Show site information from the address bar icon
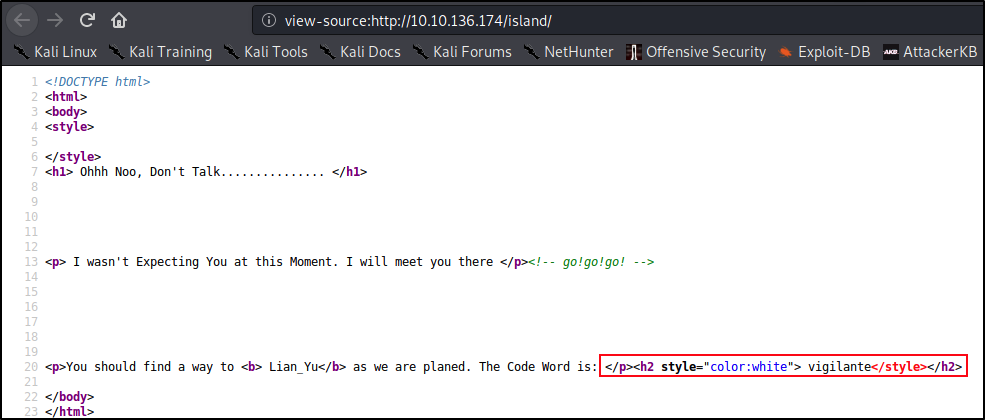Screen dimensions: 985x420 (x=269, y=21)
